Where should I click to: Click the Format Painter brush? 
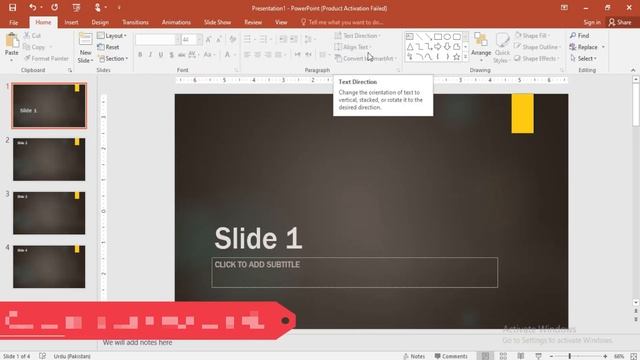click(46, 58)
